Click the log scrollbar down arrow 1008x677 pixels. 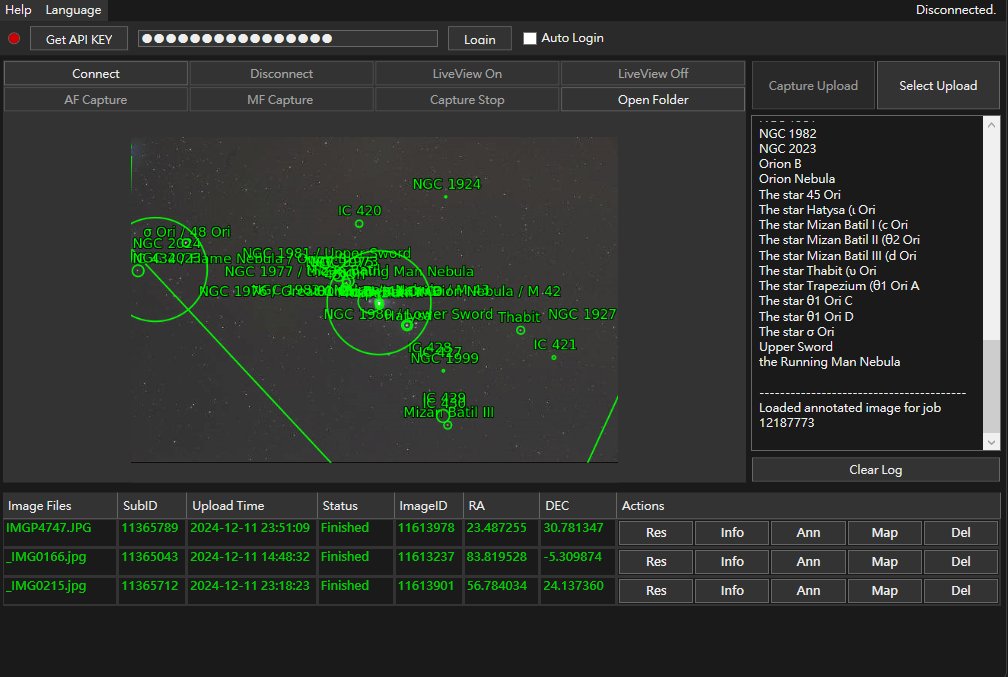pyautogui.click(x=991, y=442)
